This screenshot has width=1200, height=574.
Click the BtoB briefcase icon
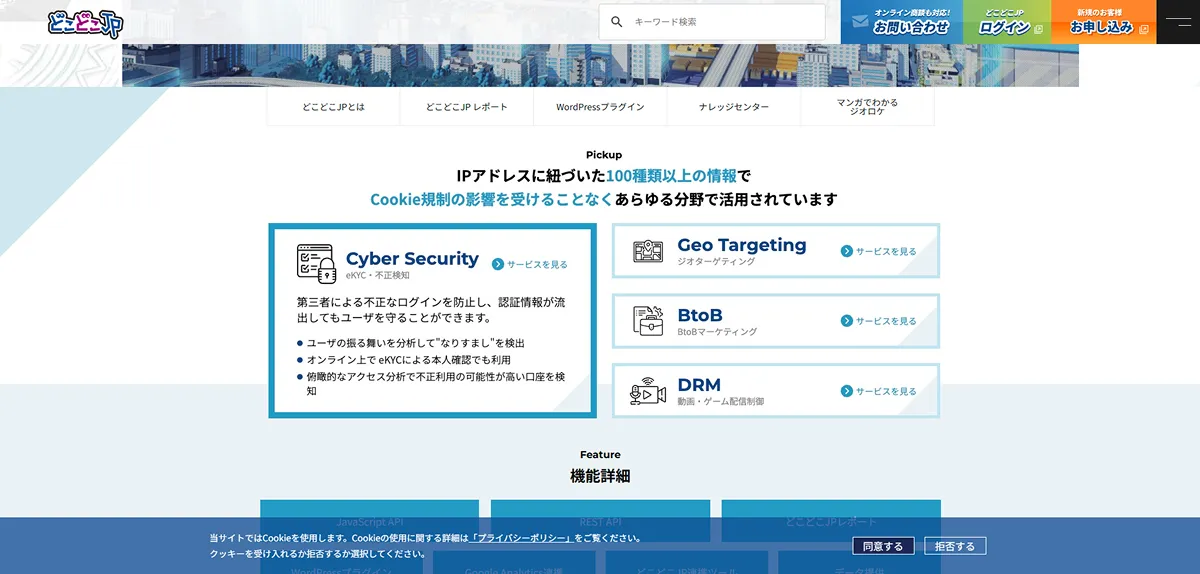(x=648, y=321)
